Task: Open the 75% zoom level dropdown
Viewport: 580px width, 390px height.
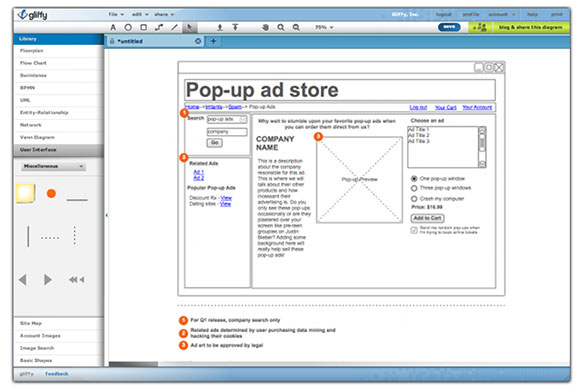Action: pos(324,27)
